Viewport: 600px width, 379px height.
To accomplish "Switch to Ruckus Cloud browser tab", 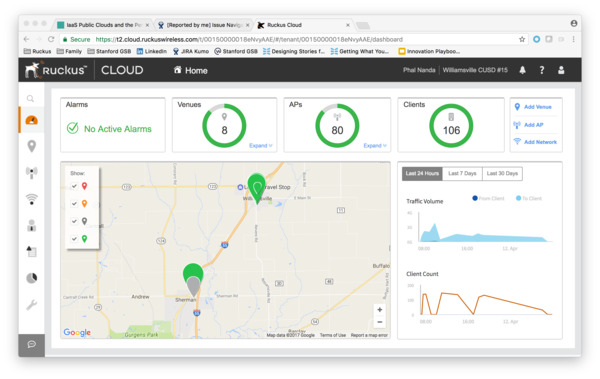I will click(x=303, y=25).
